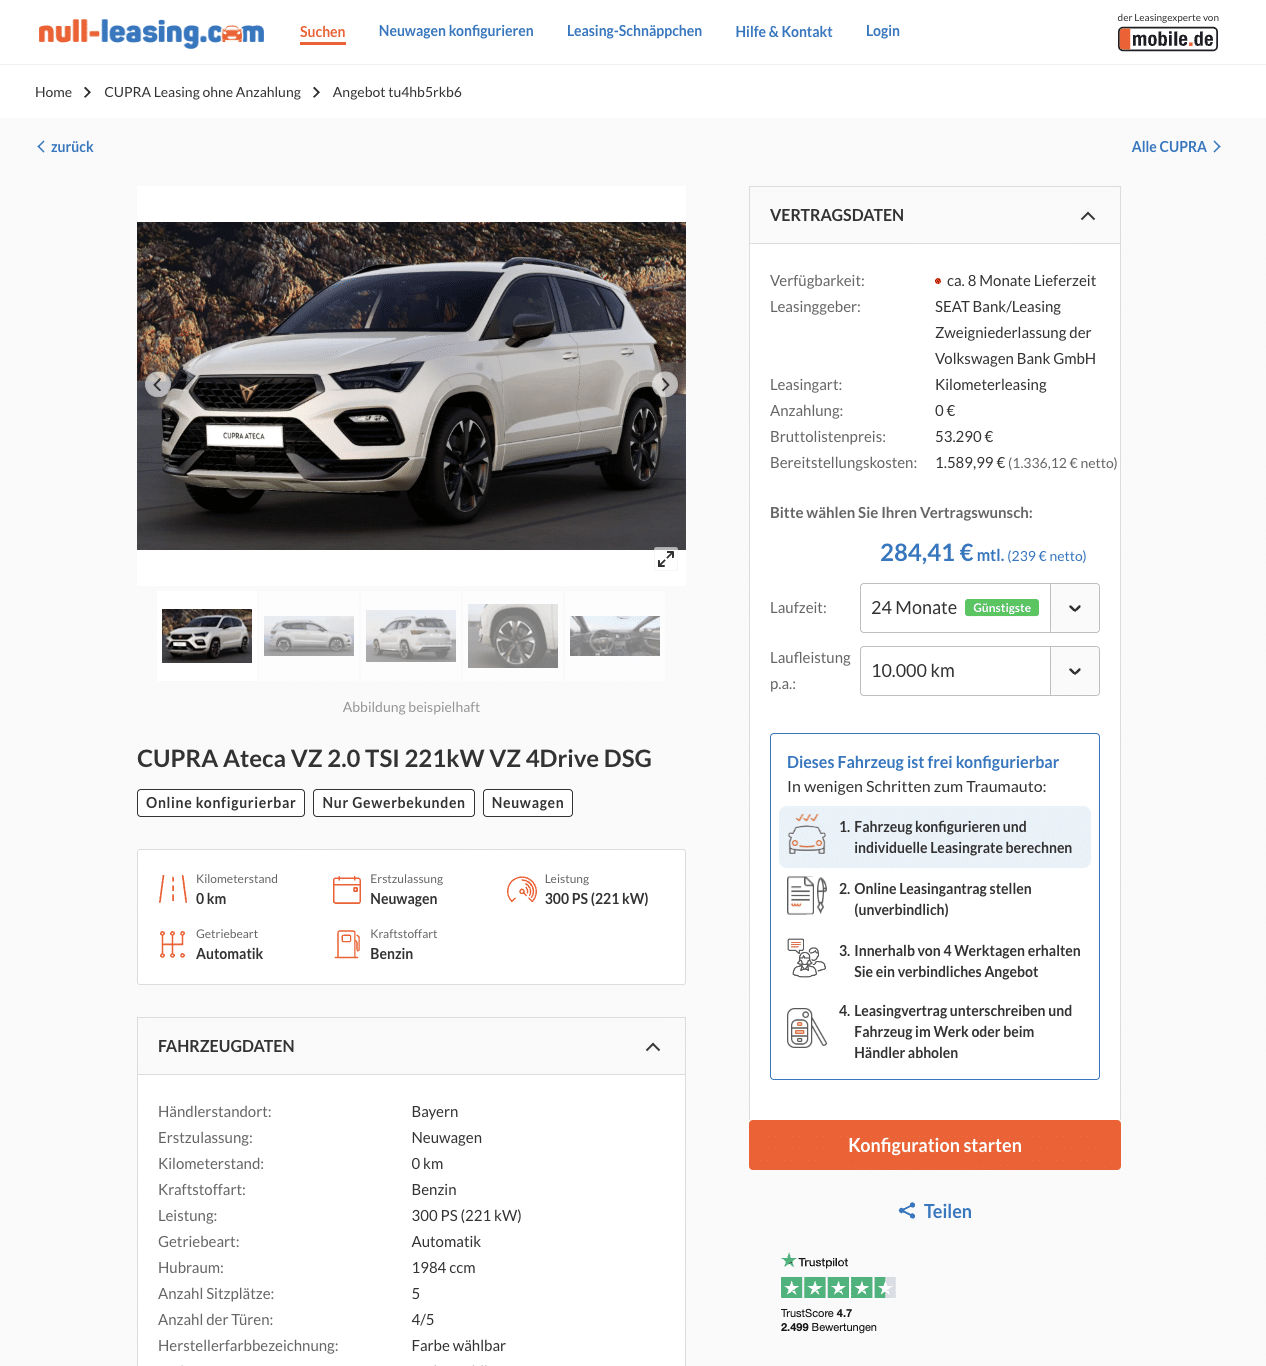The image size is (1266, 1366).
Task: Go to the Suchen tab
Action: pyautogui.click(x=322, y=32)
